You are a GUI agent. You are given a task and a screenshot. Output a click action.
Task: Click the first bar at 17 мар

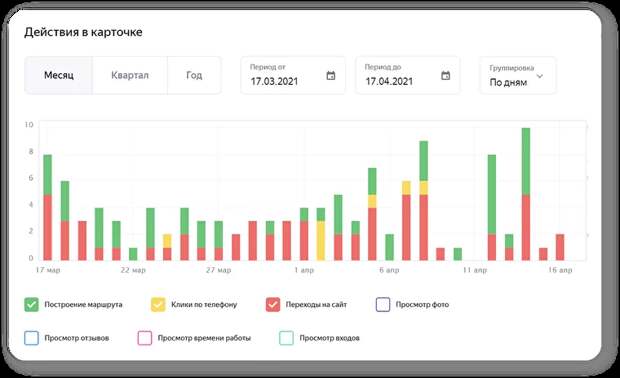tap(47, 207)
